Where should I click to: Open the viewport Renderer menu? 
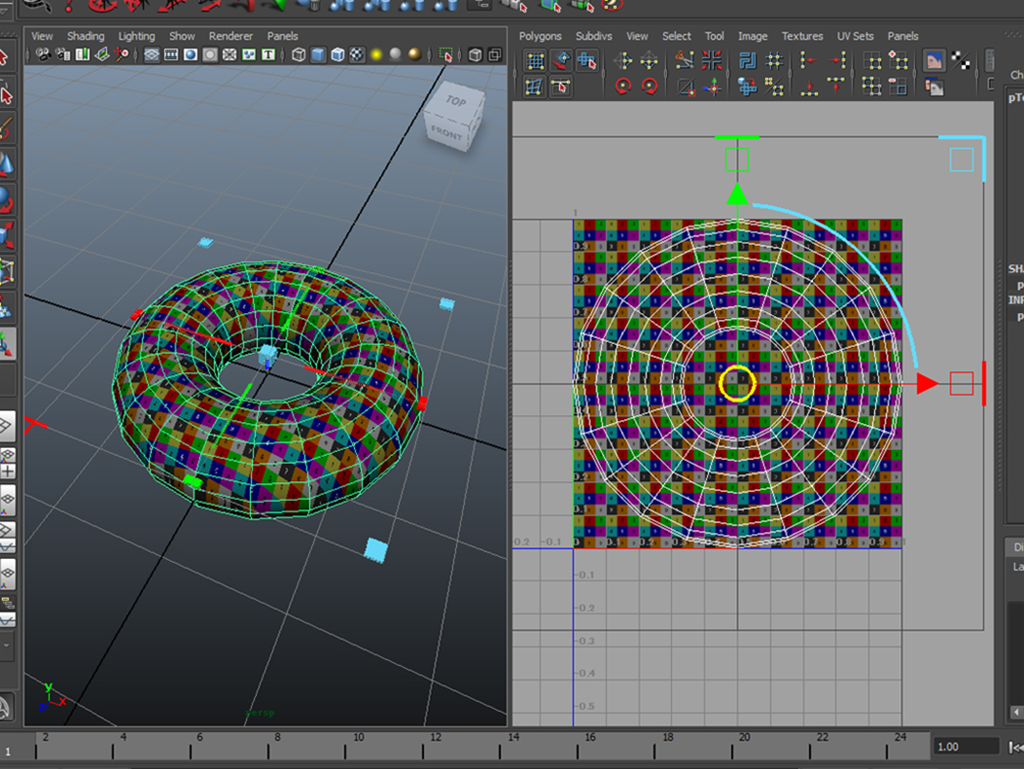[x=231, y=36]
